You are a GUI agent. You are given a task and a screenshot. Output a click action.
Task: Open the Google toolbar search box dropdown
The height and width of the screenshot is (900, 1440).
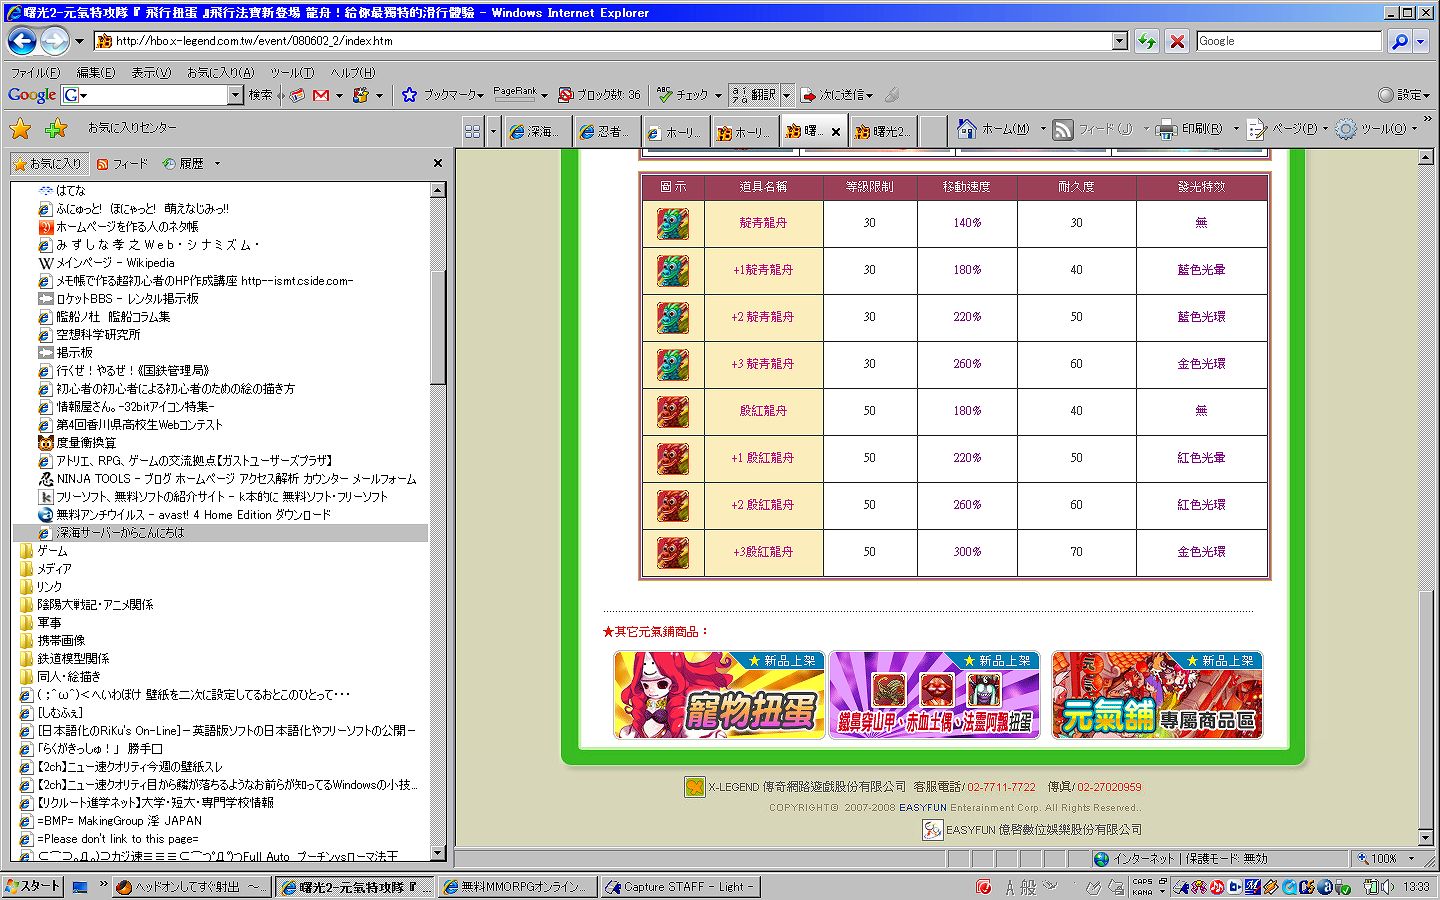[x=236, y=95]
